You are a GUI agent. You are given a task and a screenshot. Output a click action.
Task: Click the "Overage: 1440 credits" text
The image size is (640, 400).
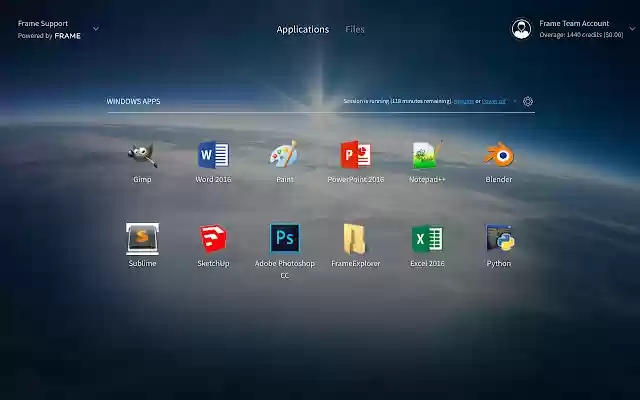[581, 35]
